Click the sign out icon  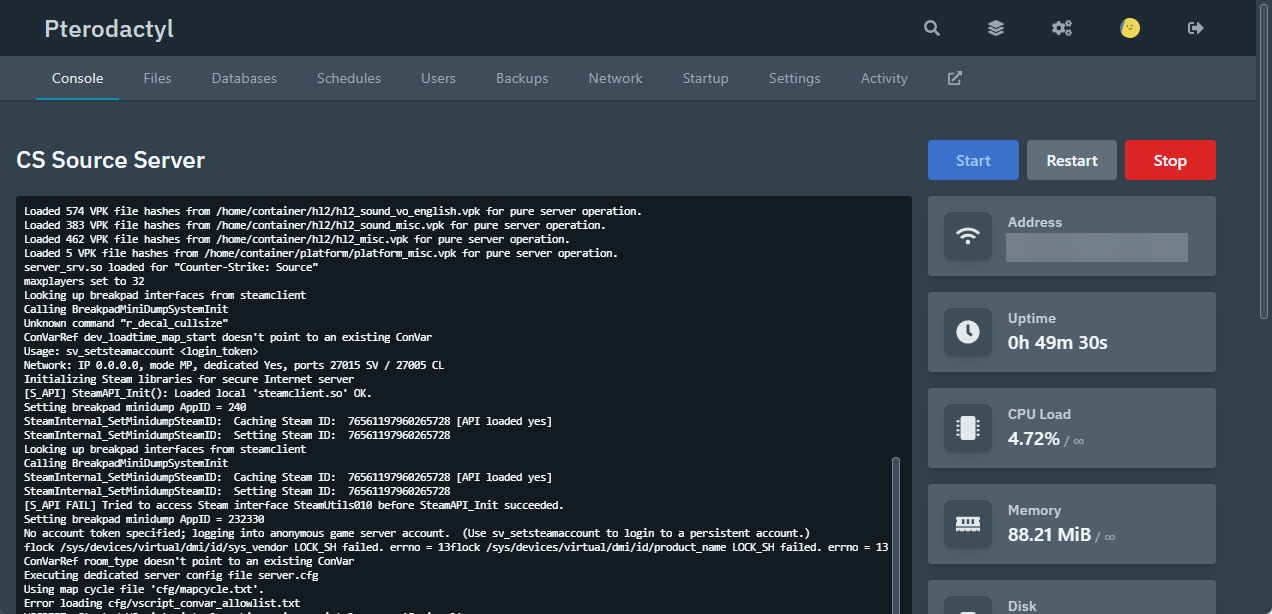1195,28
